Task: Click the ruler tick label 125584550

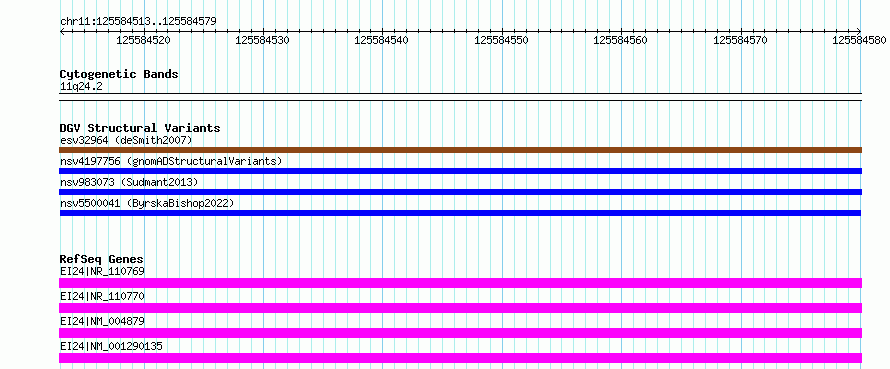Action: click(x=502, y=40)
